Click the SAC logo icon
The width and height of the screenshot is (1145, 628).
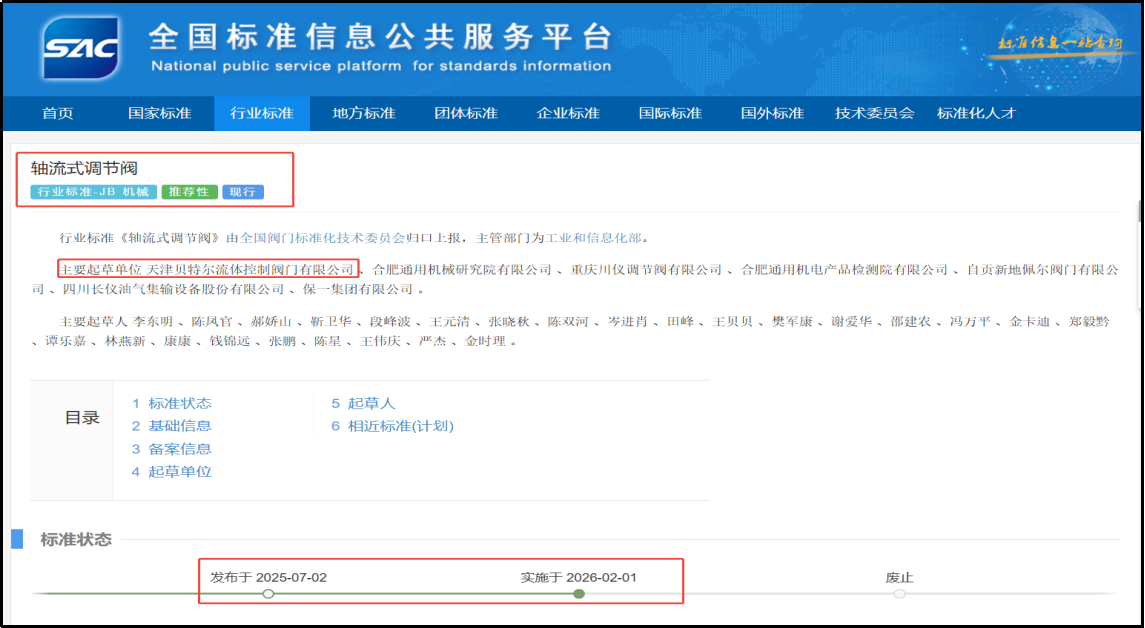(x=81, y=48)
